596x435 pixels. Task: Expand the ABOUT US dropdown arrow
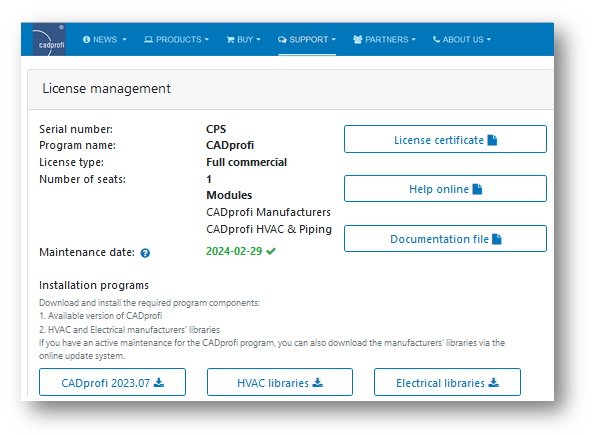point(489,40)
